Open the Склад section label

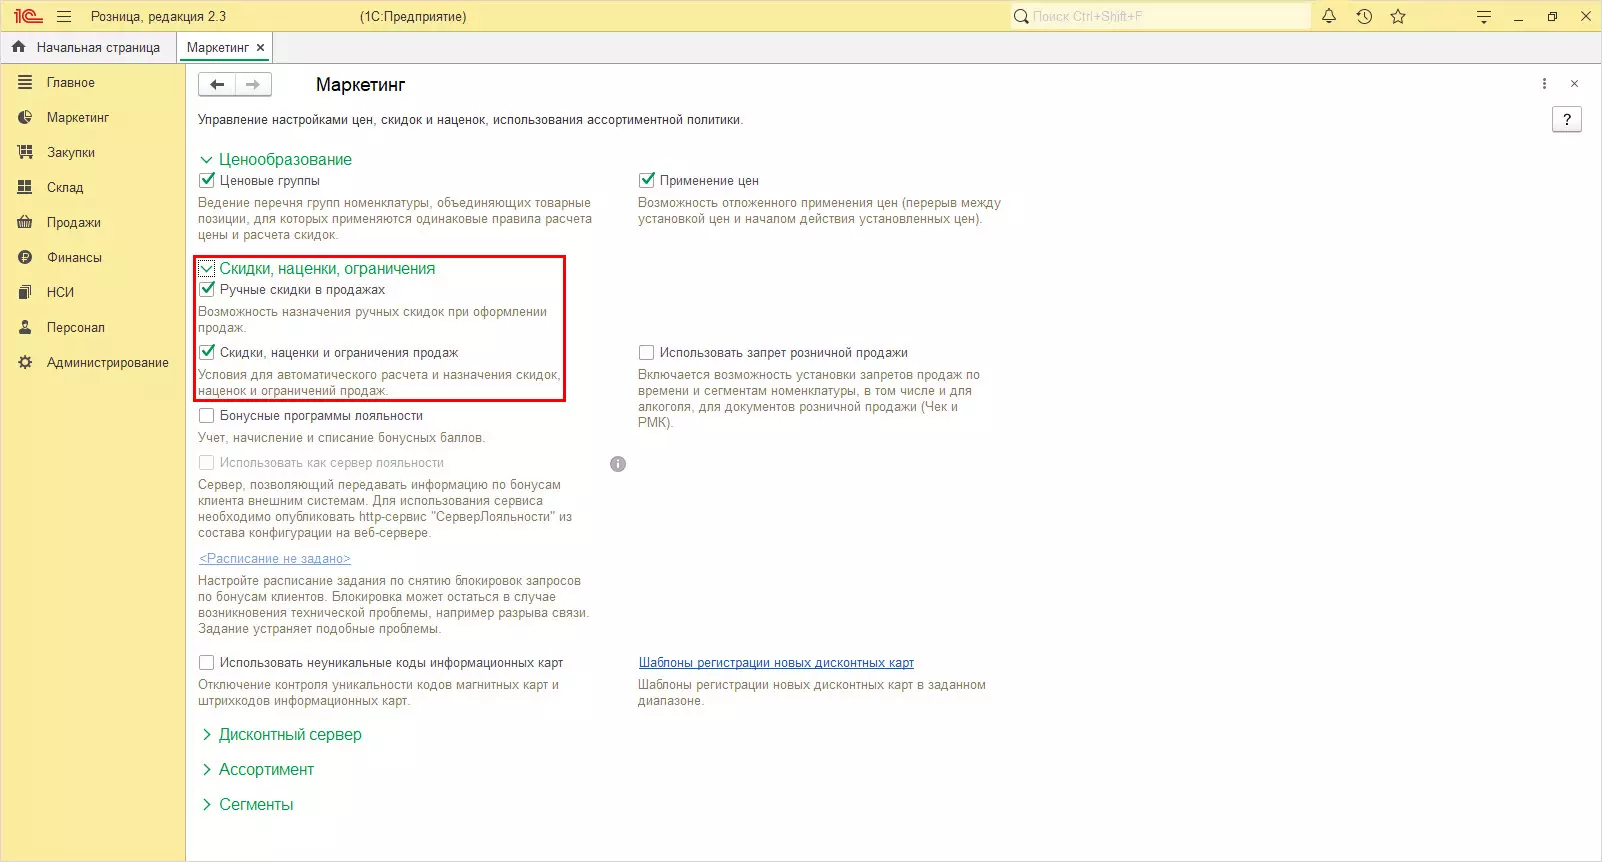pyautogui.click(x=65, y=188)
